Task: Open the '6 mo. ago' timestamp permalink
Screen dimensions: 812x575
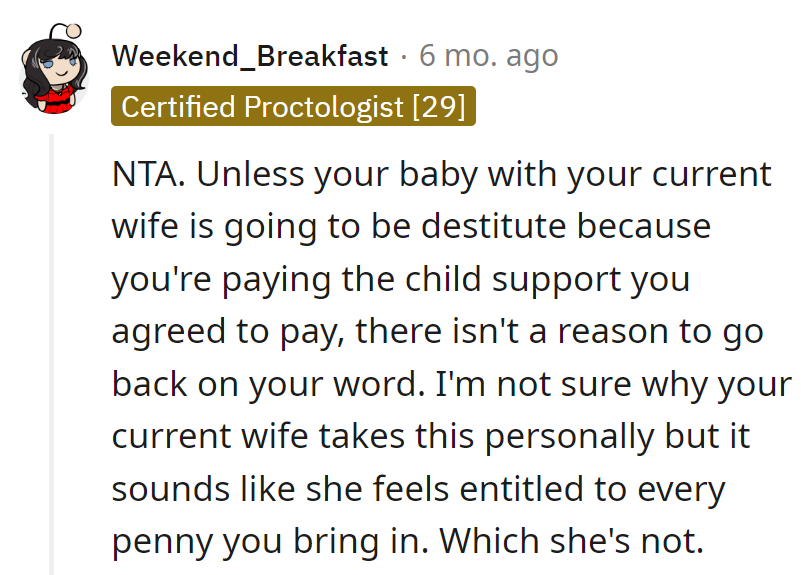Action: (x=488, y=56)
